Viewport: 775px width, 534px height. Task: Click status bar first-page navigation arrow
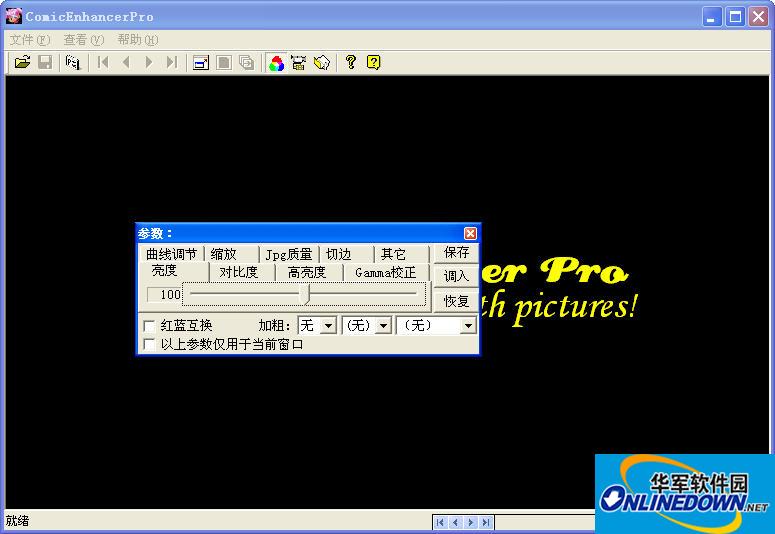tap(440, 522)
